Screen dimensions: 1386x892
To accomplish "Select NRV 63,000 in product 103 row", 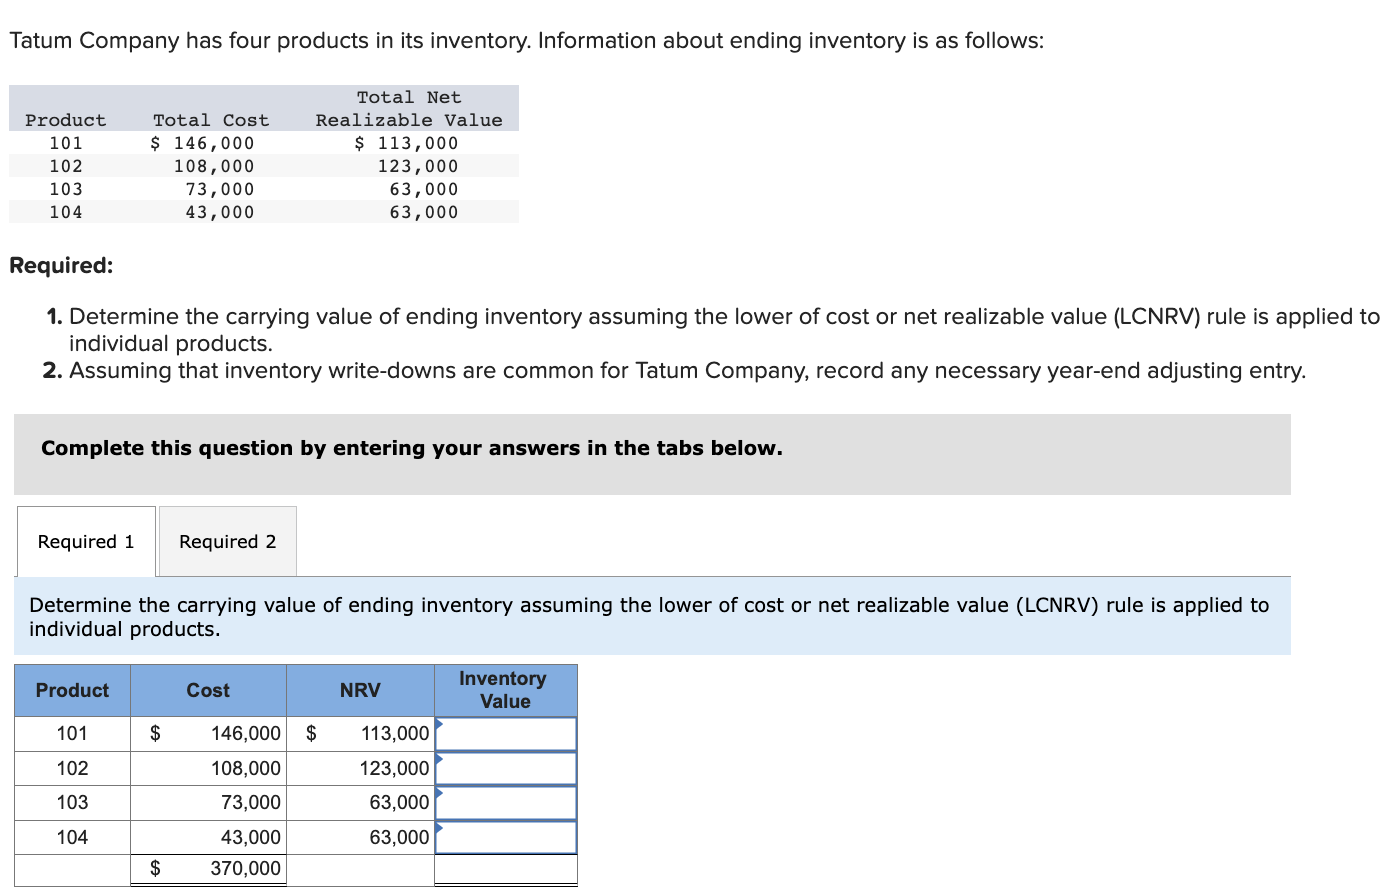I will 399,802.
